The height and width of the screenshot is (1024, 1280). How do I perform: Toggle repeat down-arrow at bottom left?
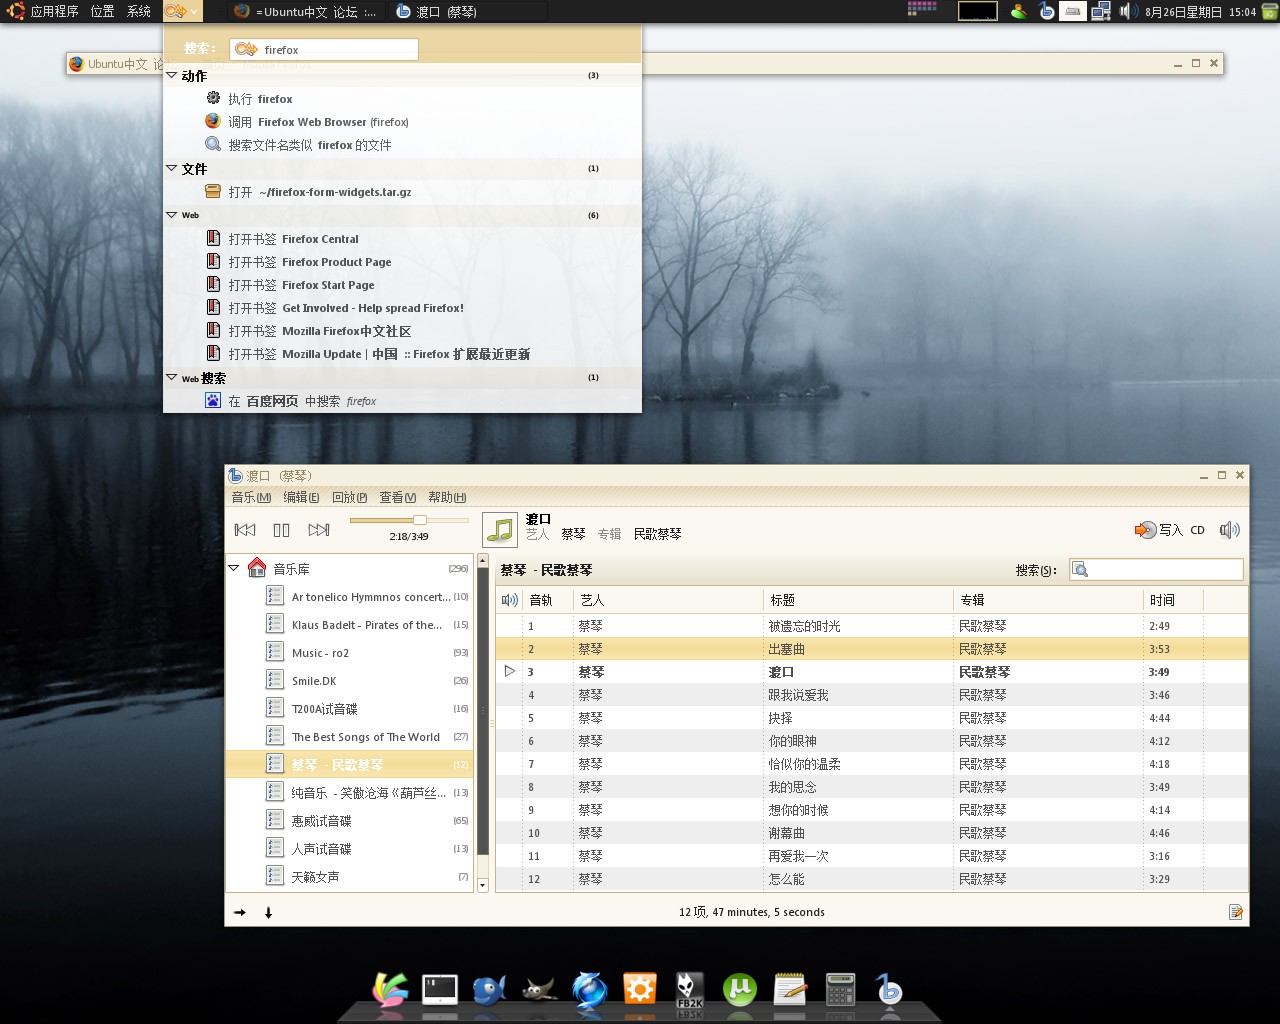point(268,912)
